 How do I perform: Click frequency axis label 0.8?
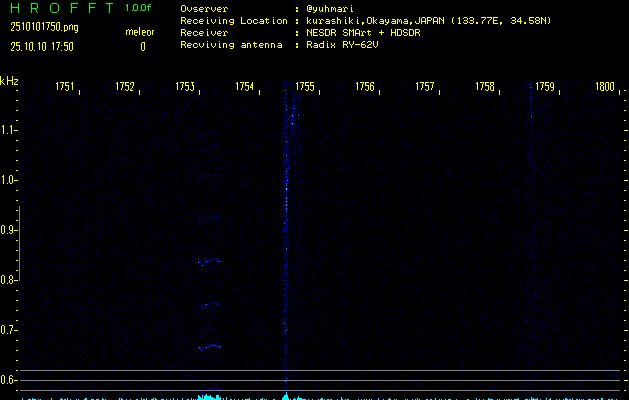(x=7, y=280)
